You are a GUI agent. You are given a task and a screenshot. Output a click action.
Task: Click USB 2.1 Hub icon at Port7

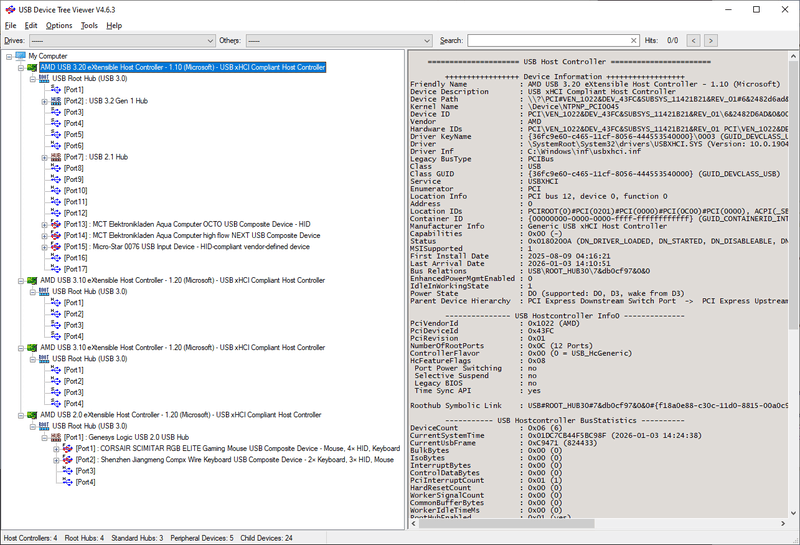tap(56, 157)
